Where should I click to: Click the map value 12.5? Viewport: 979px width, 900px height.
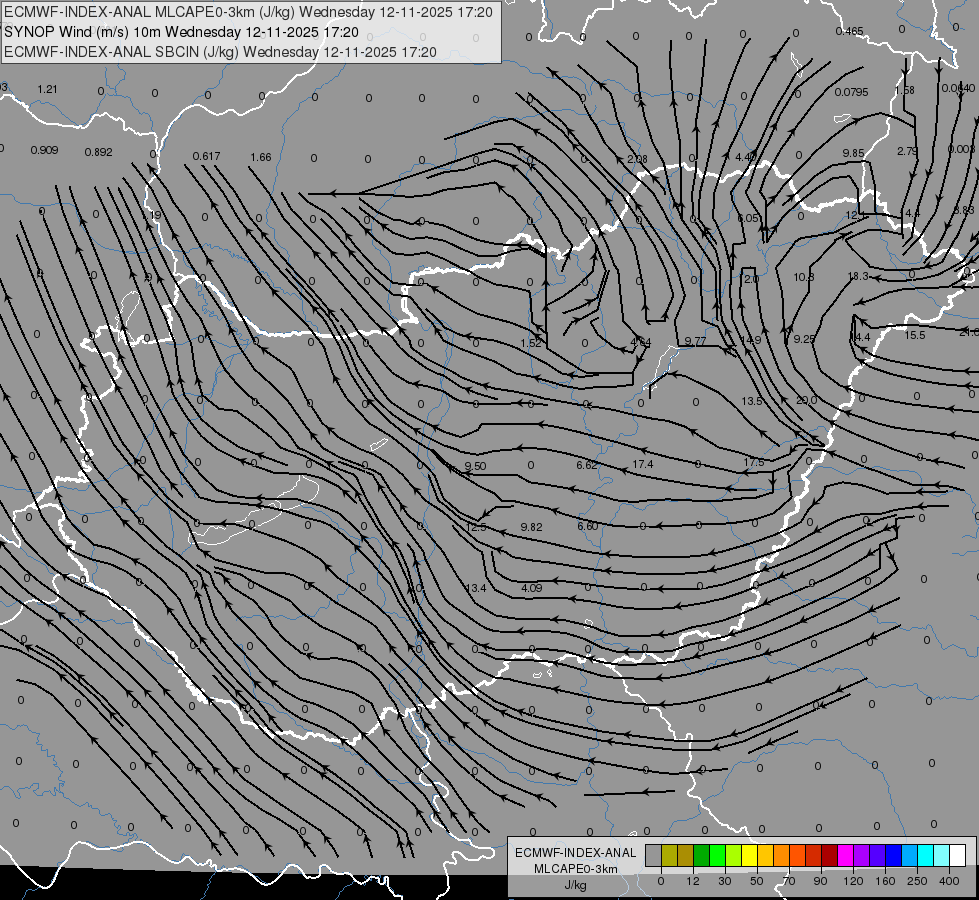pyautogui.click(x=476, y=528)
